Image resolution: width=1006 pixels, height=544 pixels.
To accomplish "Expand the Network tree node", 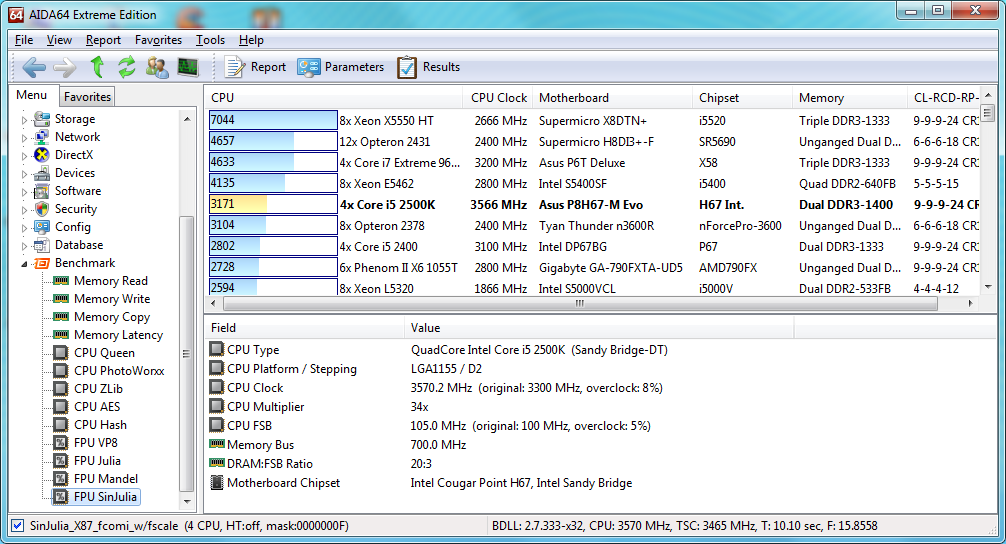I will (24, 137).
